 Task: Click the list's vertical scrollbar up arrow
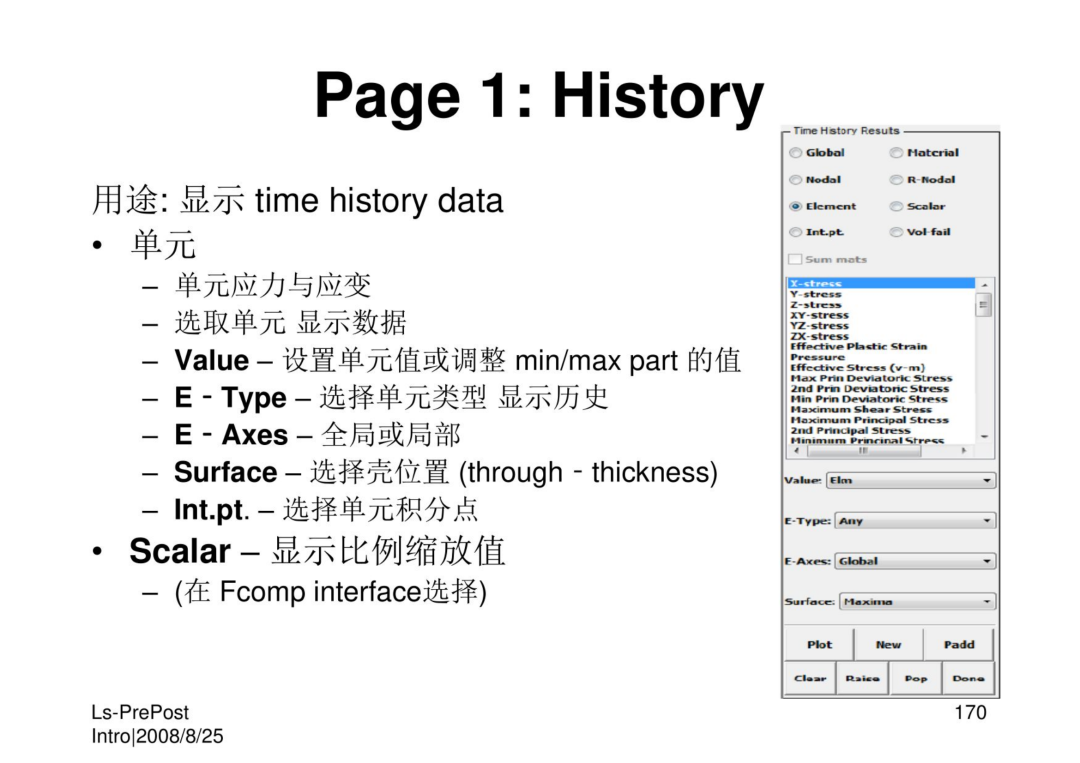(984, 284)
